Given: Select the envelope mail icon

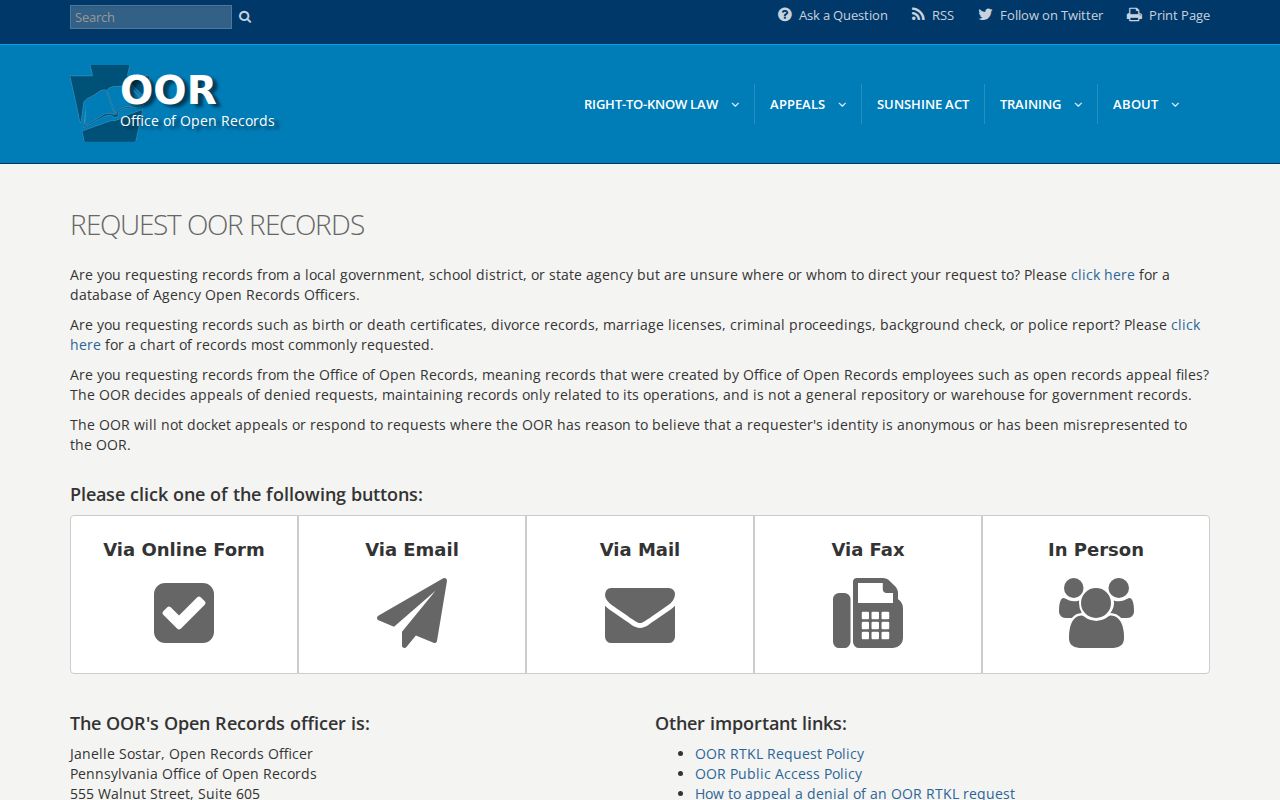Looking at the screenshot, I should [640, 615].
